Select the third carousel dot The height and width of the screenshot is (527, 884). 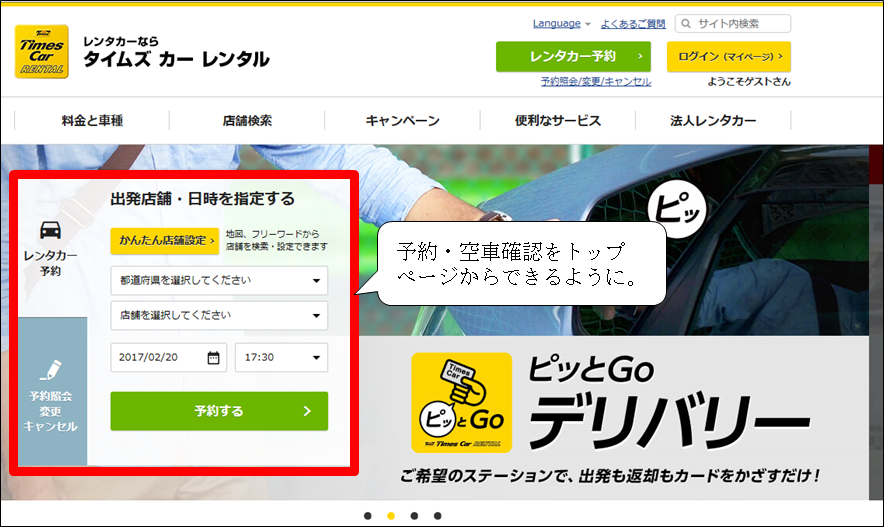(x=415, y=516)
